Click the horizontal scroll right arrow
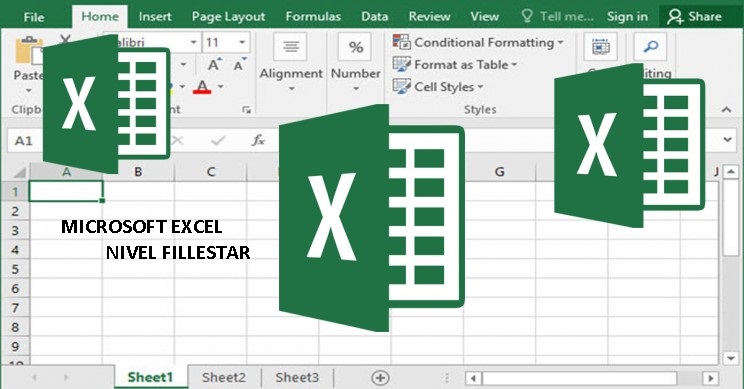Viewport: 744px width, 389px height. (711, 379)
